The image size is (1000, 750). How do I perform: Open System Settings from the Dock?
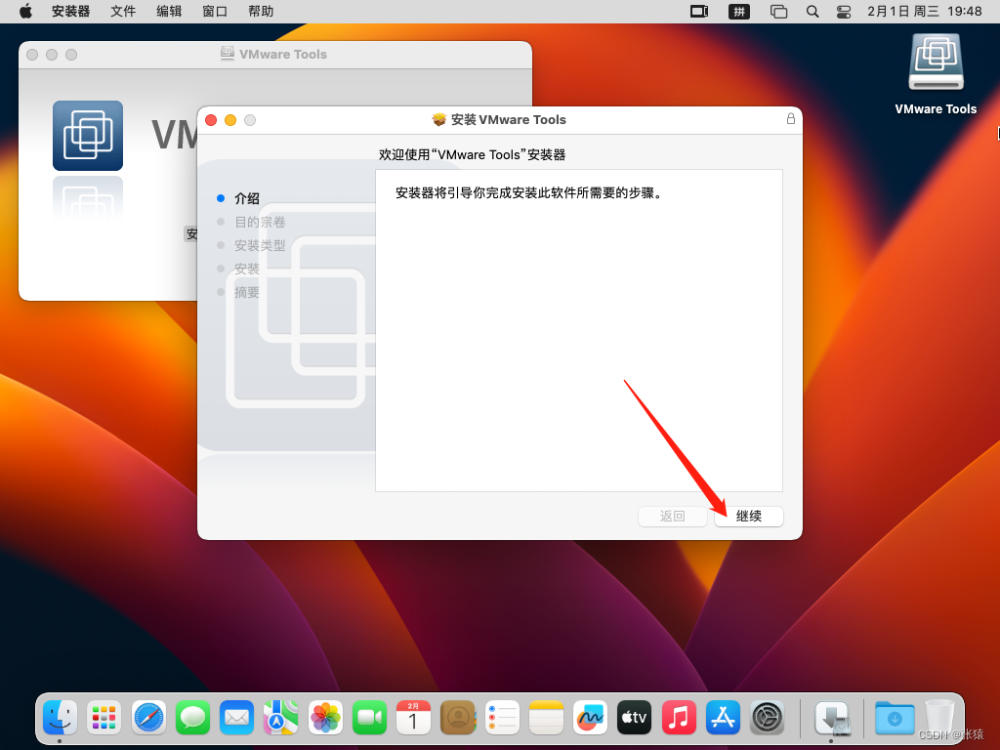[x=767, y=717]
